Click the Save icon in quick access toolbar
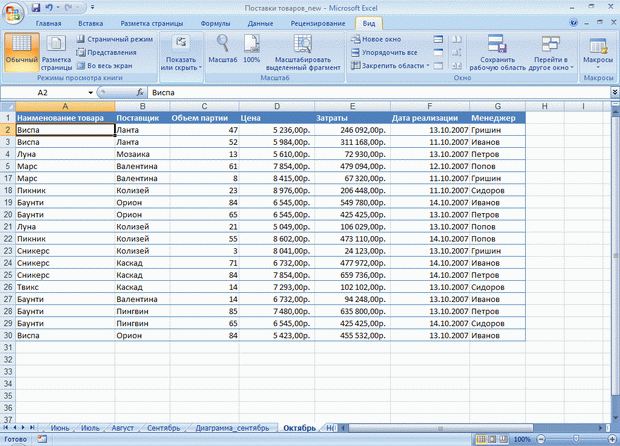The image size is (620, 446). click(36, 8)
